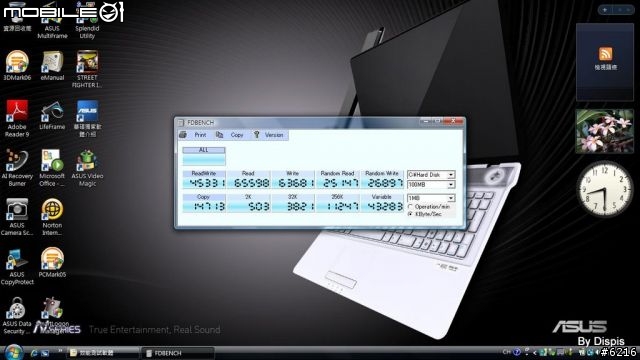Open Adobe Reader 9 shortcut
640x360 pixels.
17,118
